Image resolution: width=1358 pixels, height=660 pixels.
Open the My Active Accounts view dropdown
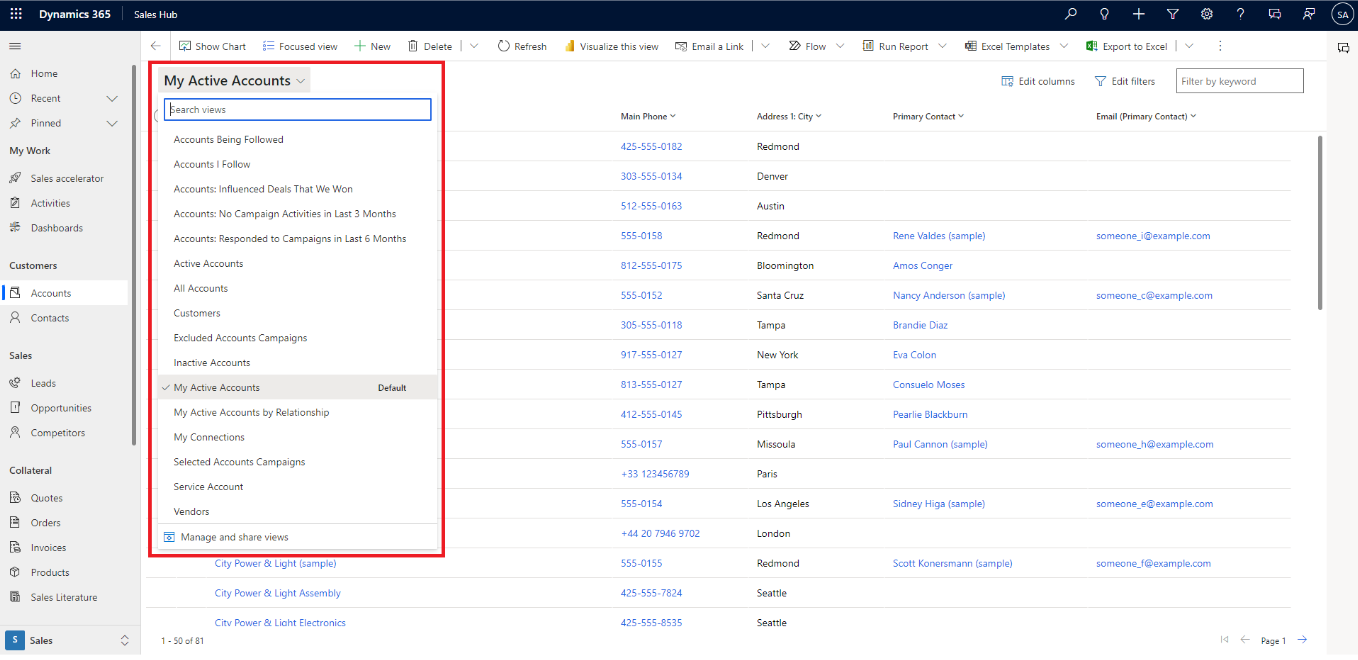pyautogui.click(x=235, y=81)
